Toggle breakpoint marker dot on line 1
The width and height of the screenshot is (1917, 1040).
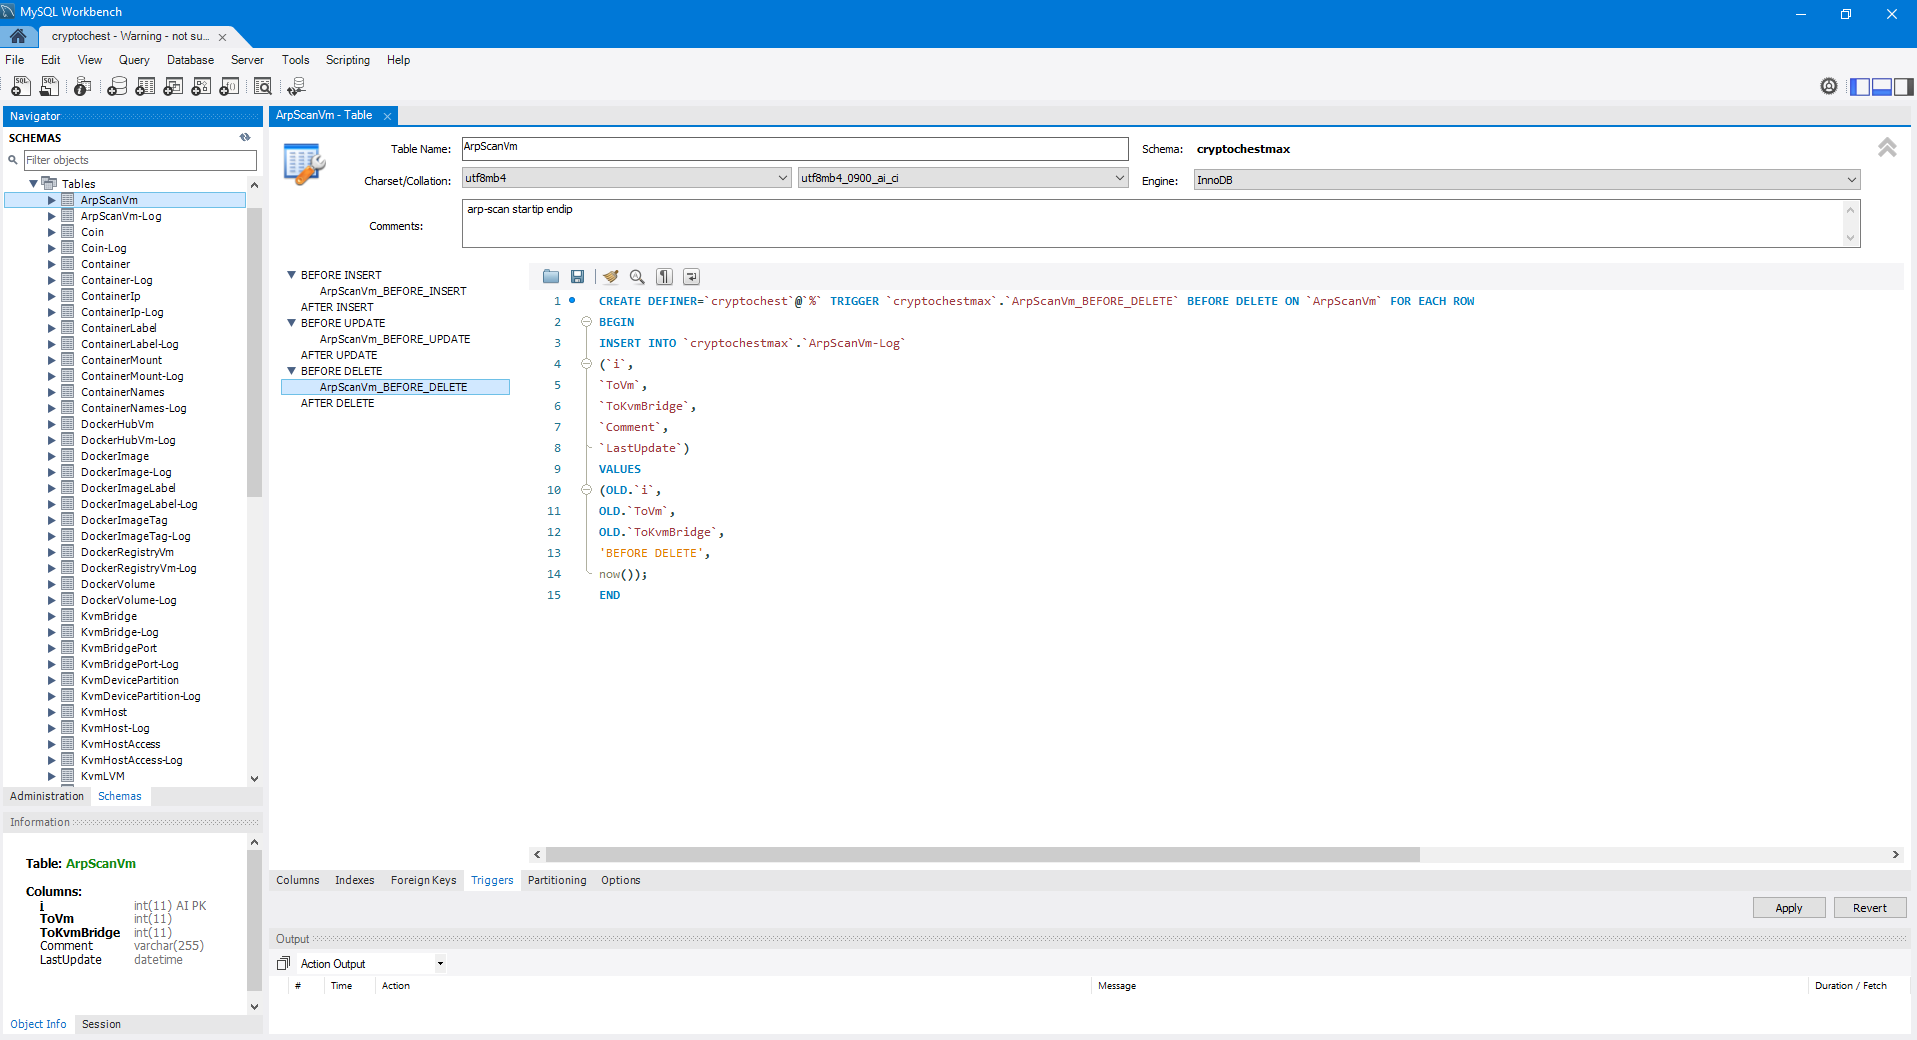coord(572,300)
